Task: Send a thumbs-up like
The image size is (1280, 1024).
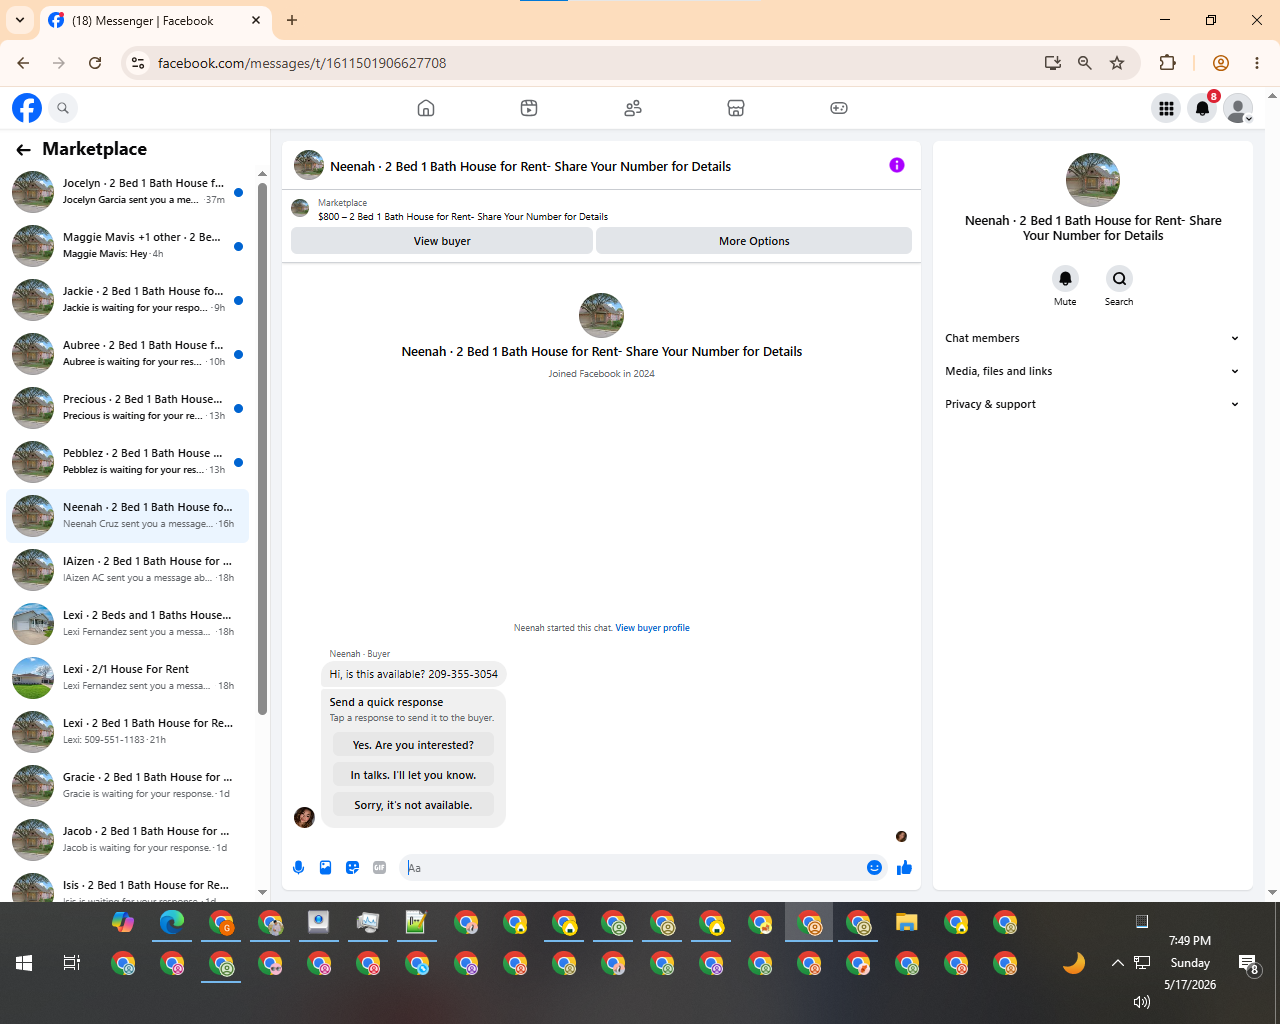Action: [x=904, y=868]
